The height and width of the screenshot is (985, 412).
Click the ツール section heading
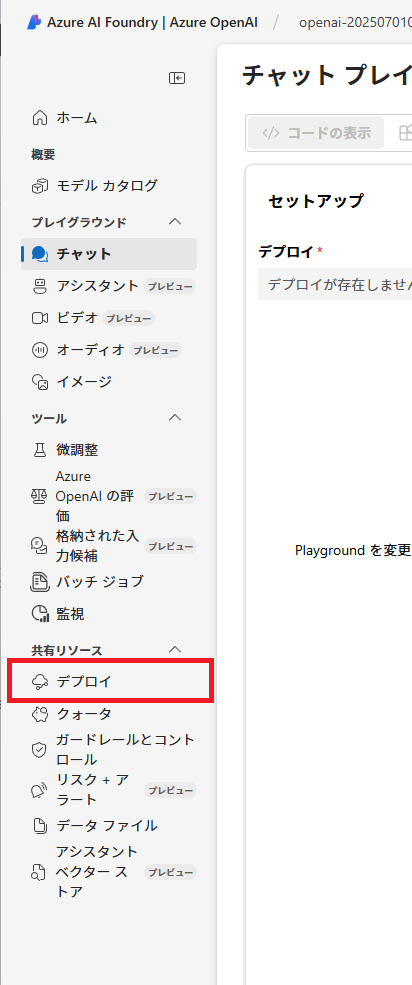49,418
